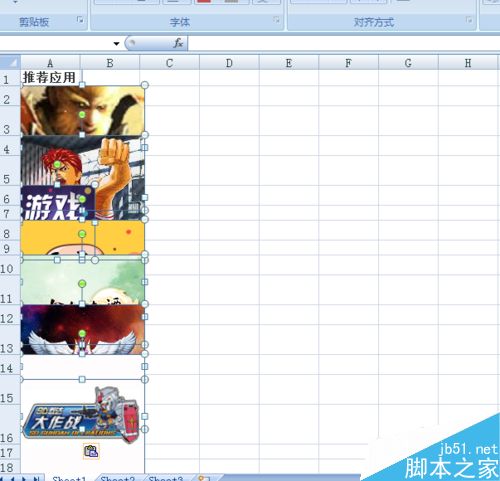The height and width of the screenshot is (481, 500).
Task: Click the Select All corner button
Action: (x=10, y=62)
